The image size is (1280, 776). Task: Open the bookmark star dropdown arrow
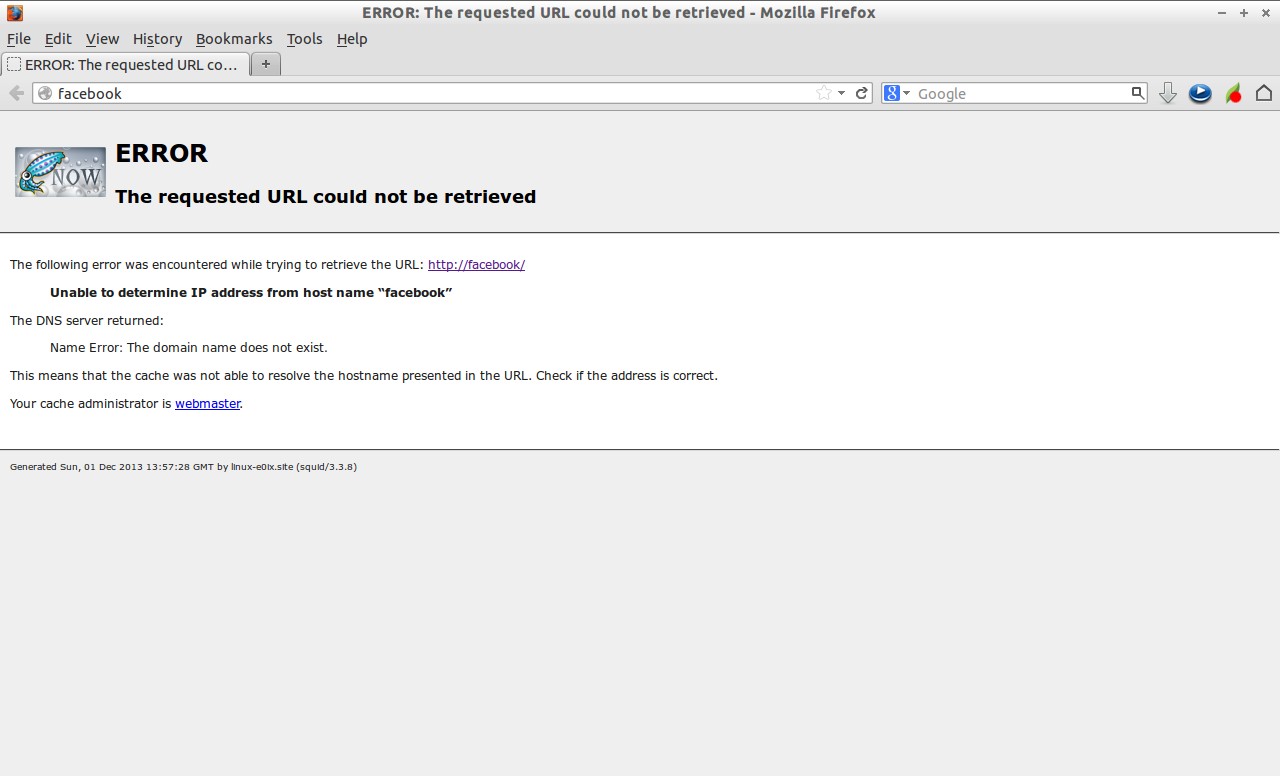point(841,93)
